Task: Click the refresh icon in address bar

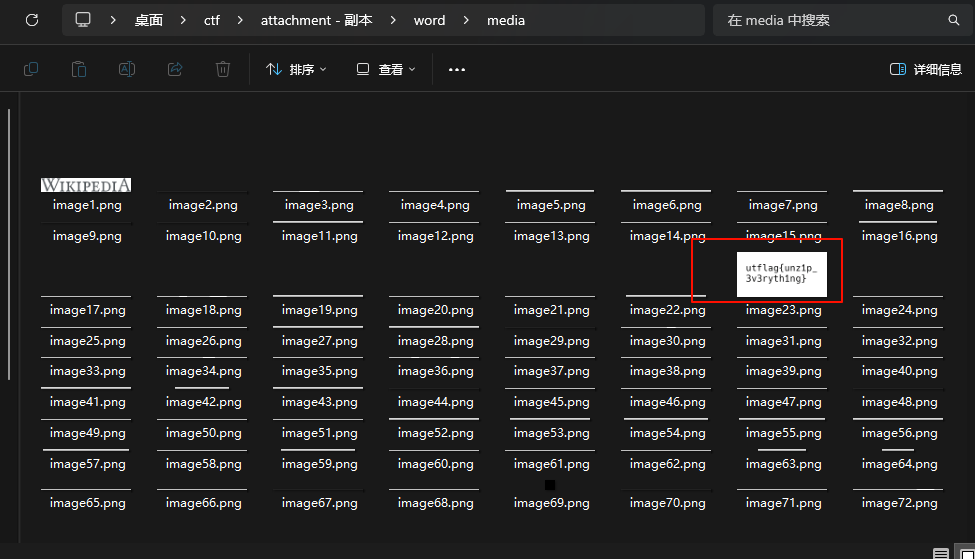Action: pos(32,20)
